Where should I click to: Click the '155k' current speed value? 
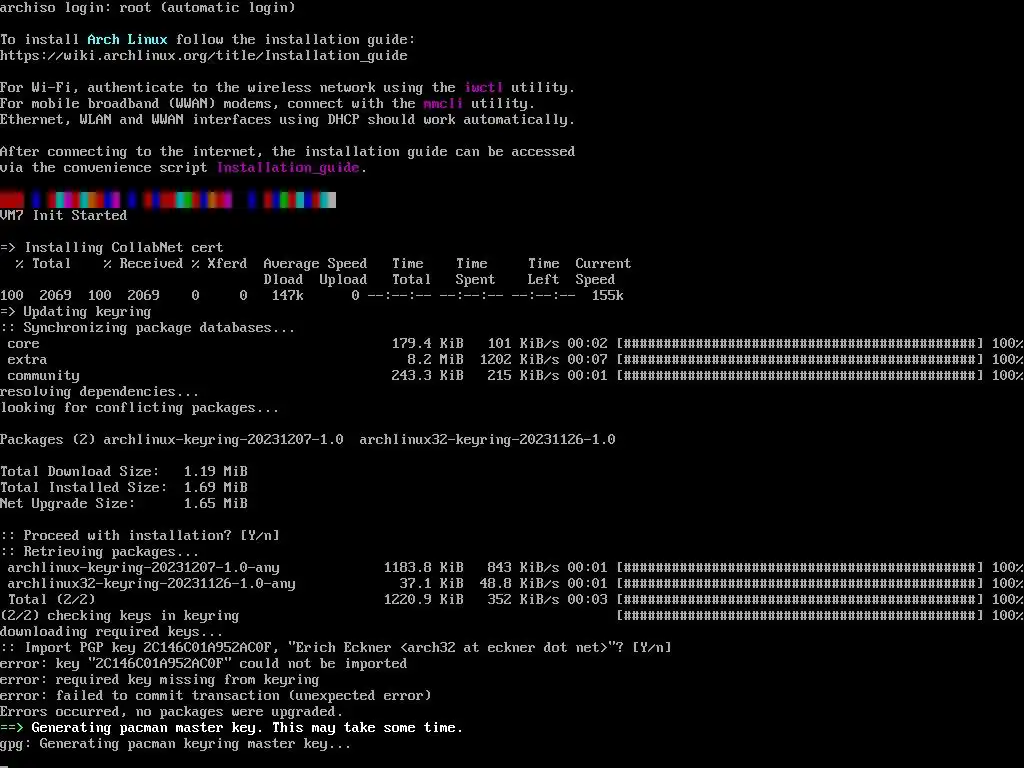click(607, 295)
